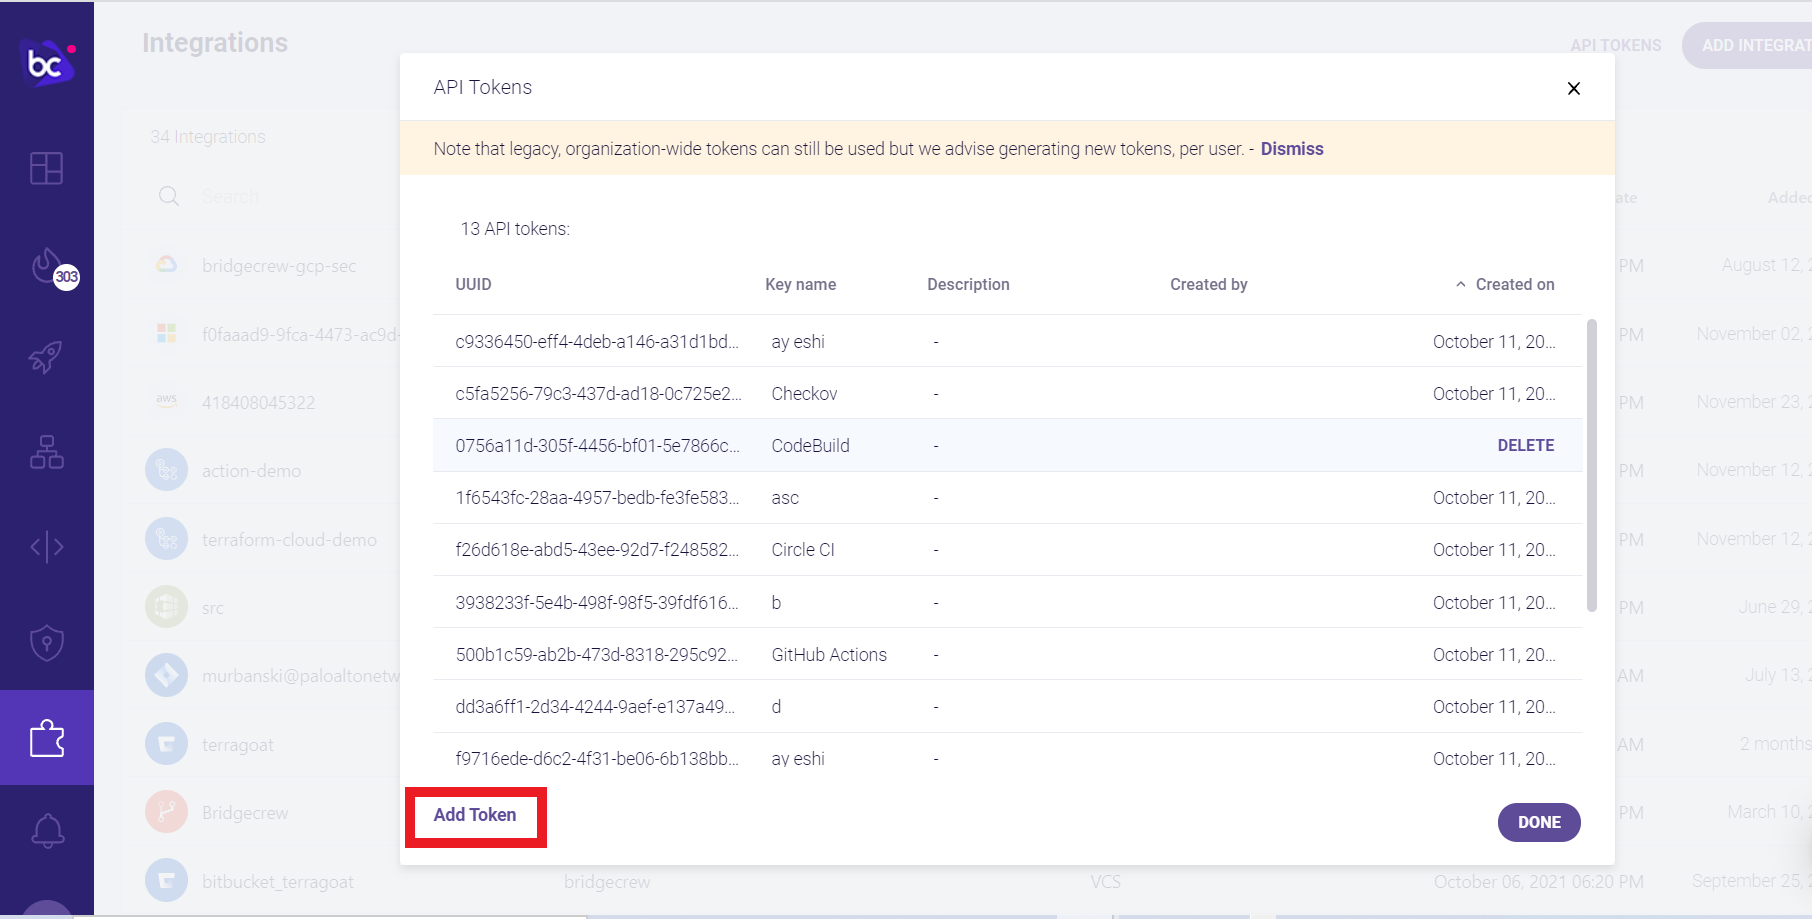Viewport: 1812px width, 919px height.
Task: Click the UUID column header
Action: [473, 284]
